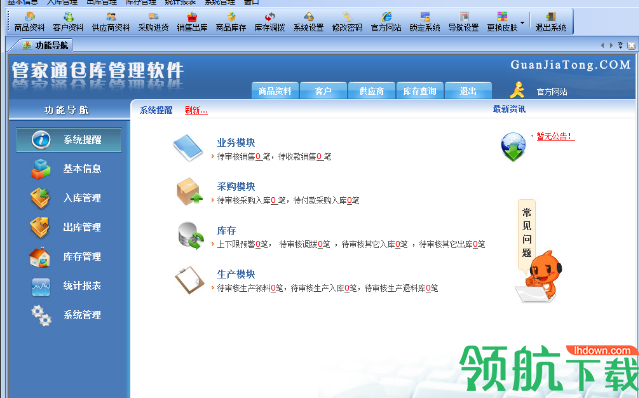
Task: Open 销售出库 toolbar button
Action: click(192, 22)
